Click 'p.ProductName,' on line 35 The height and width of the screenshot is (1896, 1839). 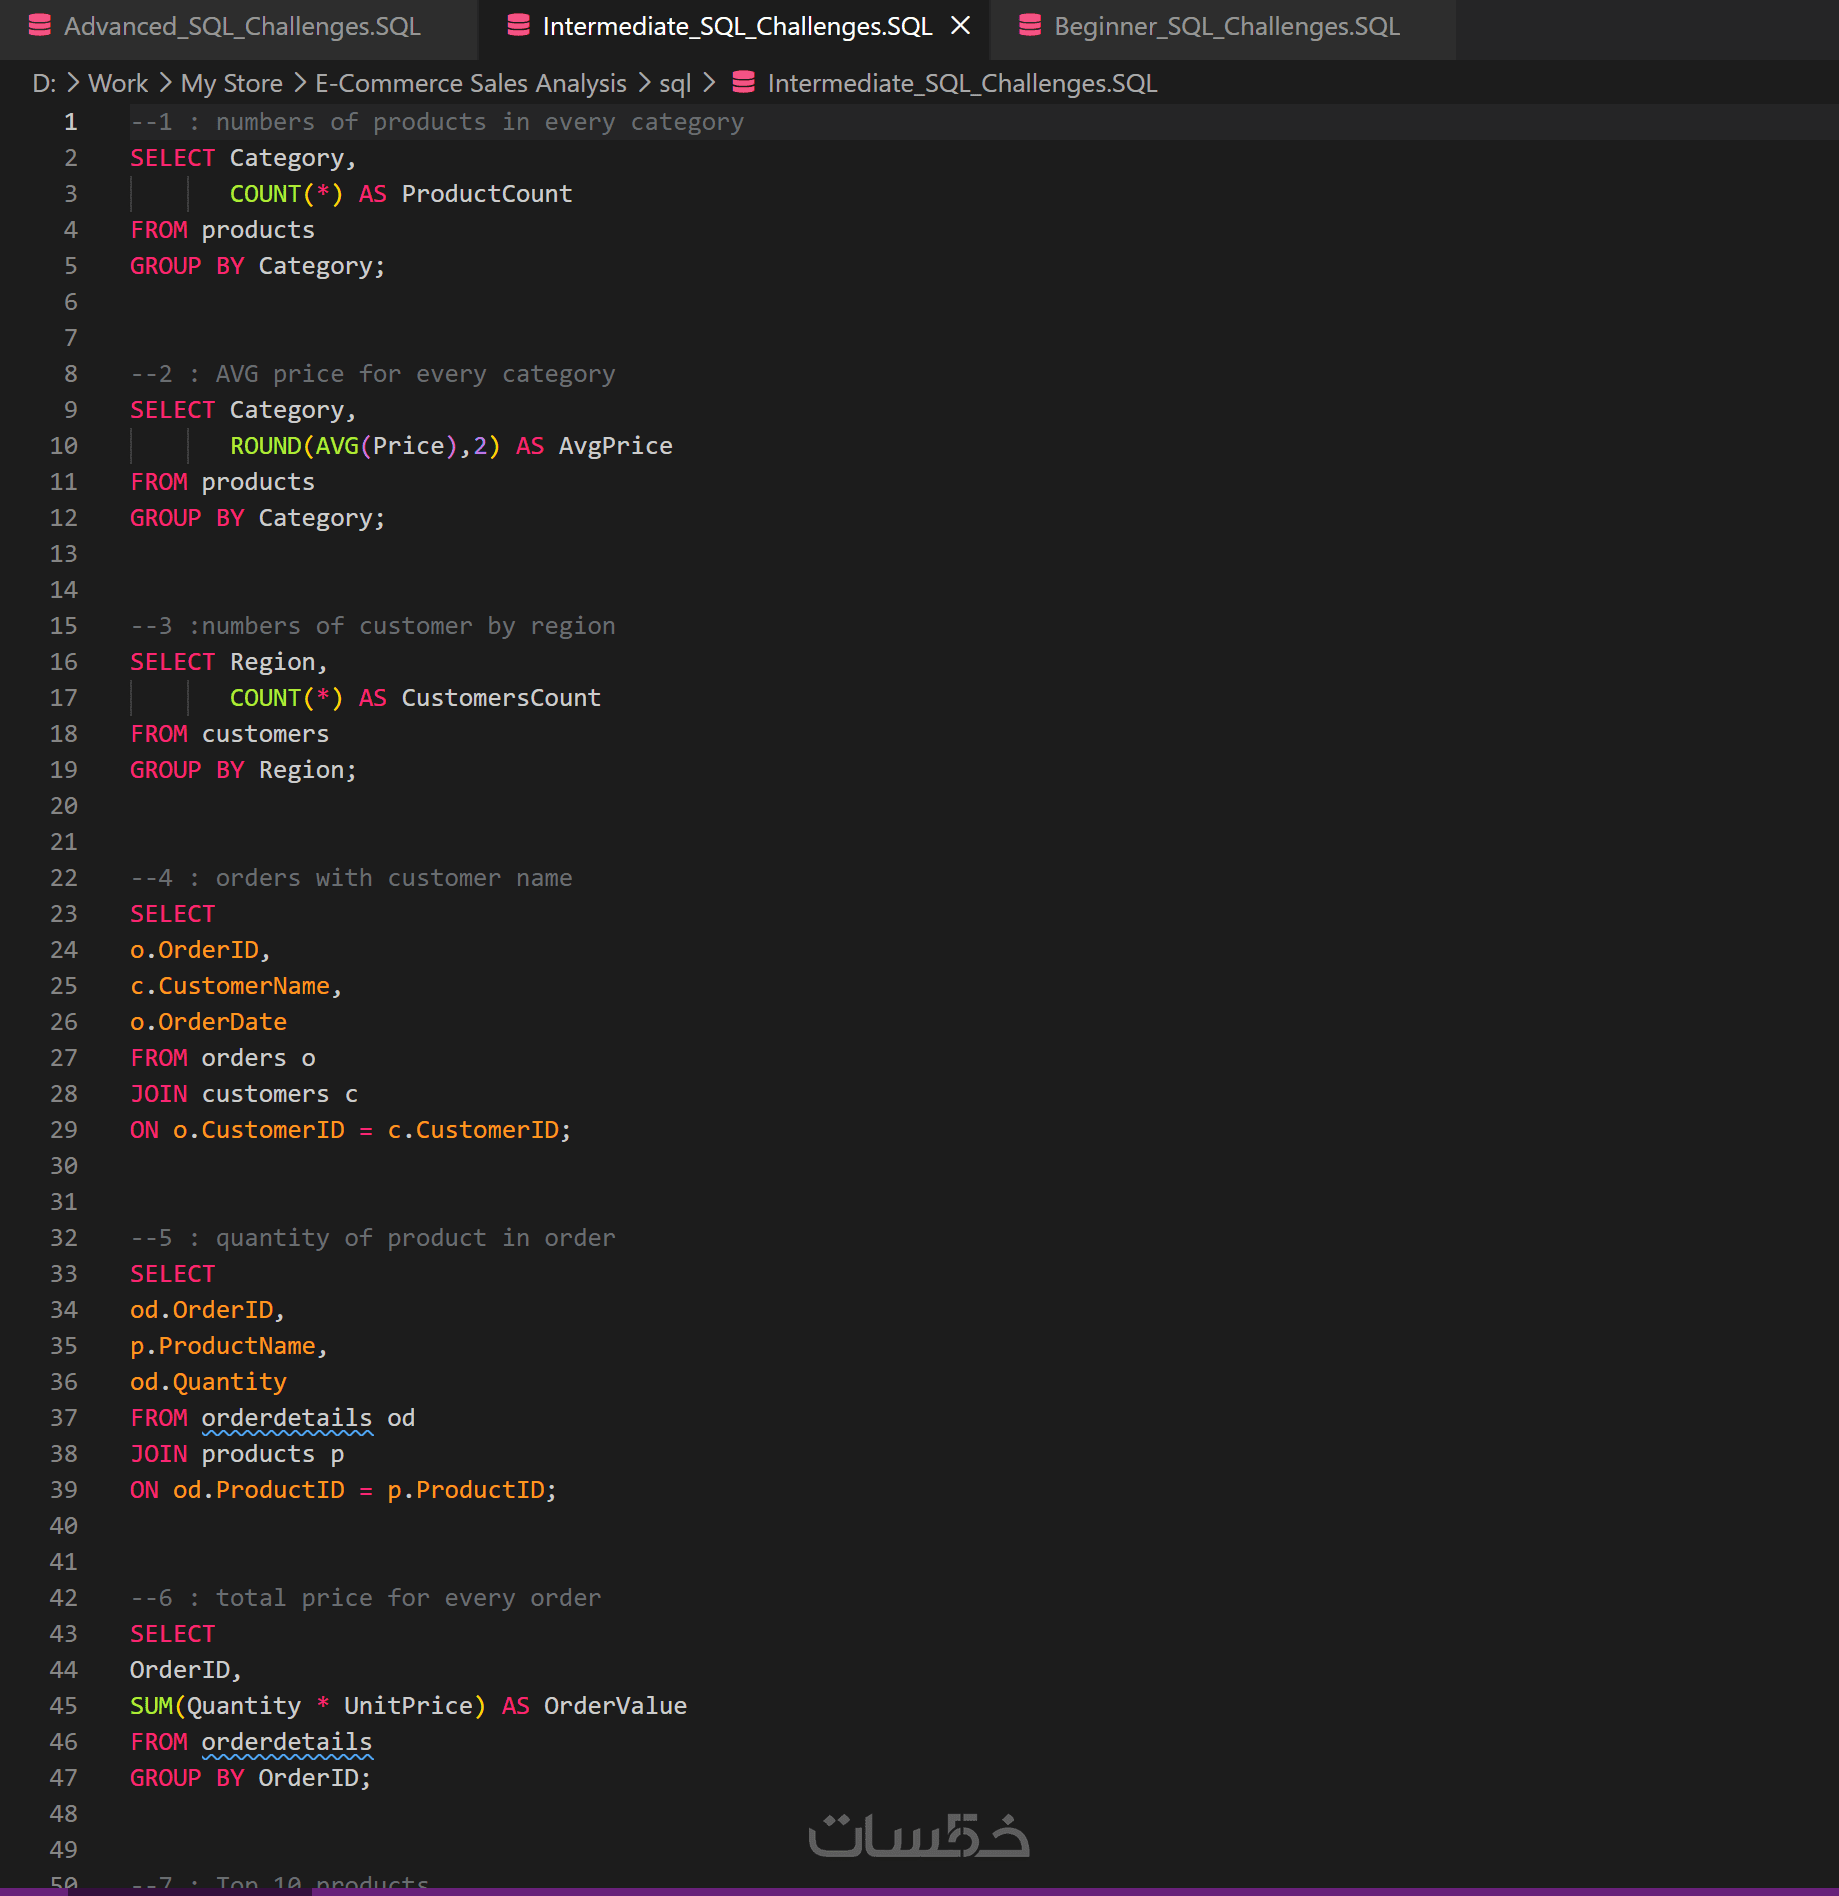click(229, 1346)
